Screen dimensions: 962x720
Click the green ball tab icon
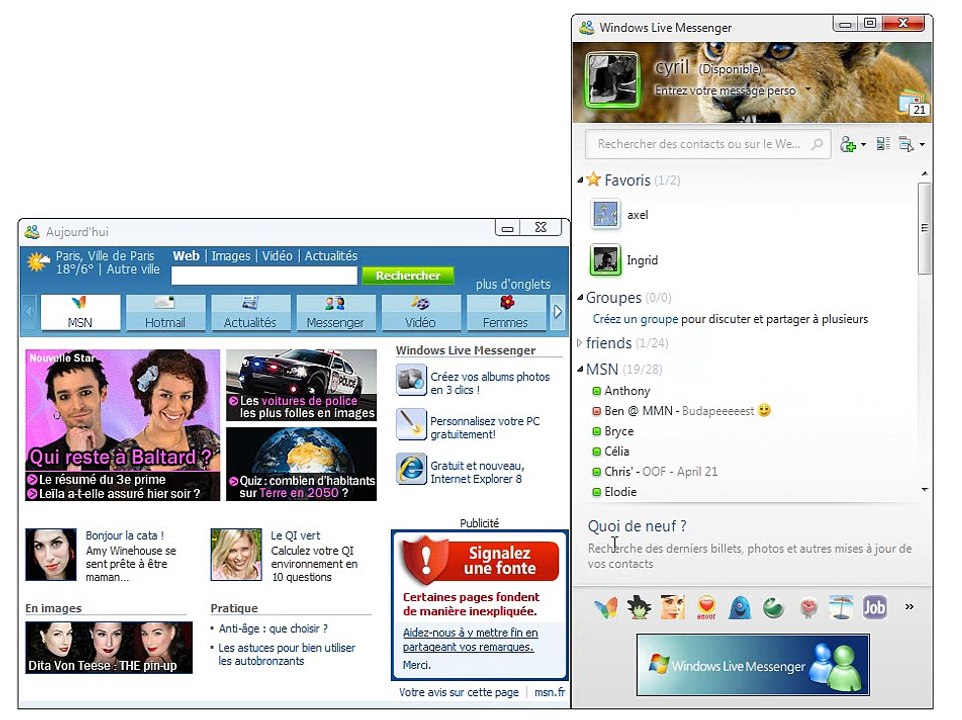(x=773, y=607)
